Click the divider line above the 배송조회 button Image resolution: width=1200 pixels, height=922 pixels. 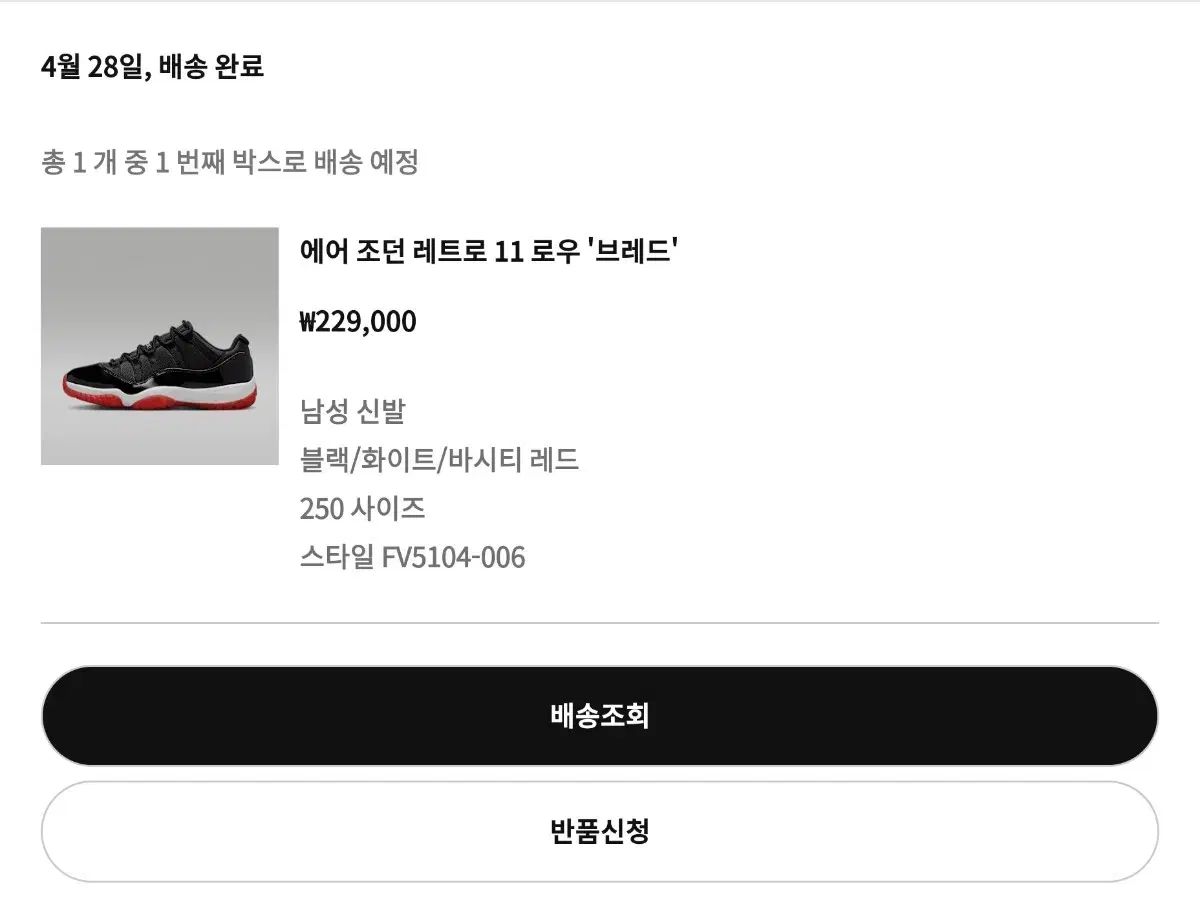[x=599, y=623]
